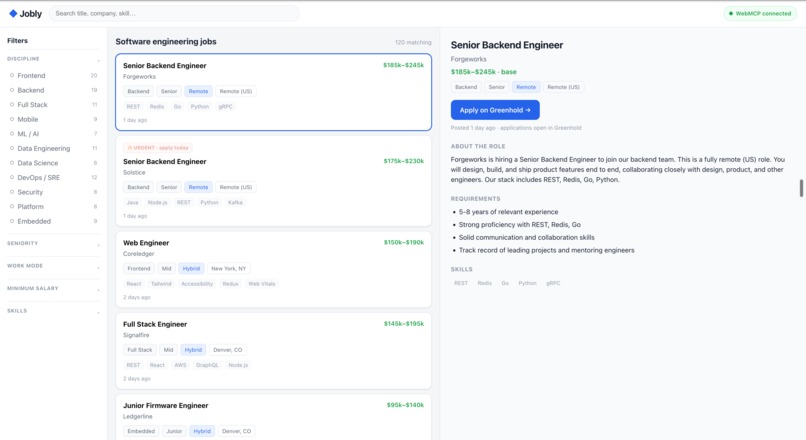Screen dimensions: 806x440
Task: Click the Forgeworks company name in detail panel
Action: 468,59
